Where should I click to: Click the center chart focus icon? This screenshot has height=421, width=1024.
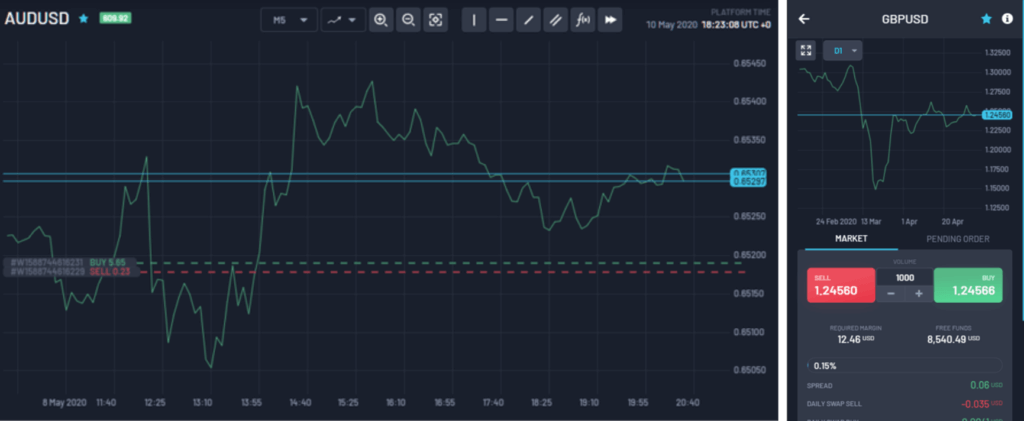[435, 20]
